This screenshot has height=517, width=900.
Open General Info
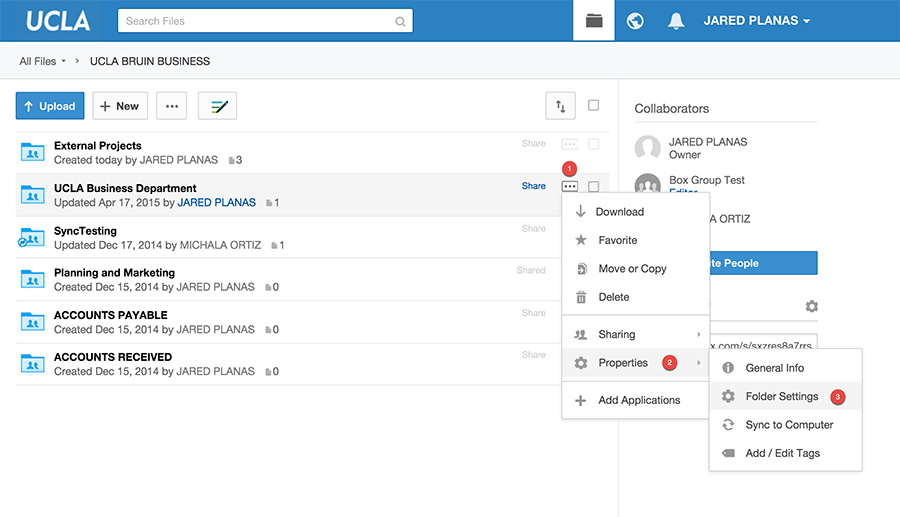(785, 368)
